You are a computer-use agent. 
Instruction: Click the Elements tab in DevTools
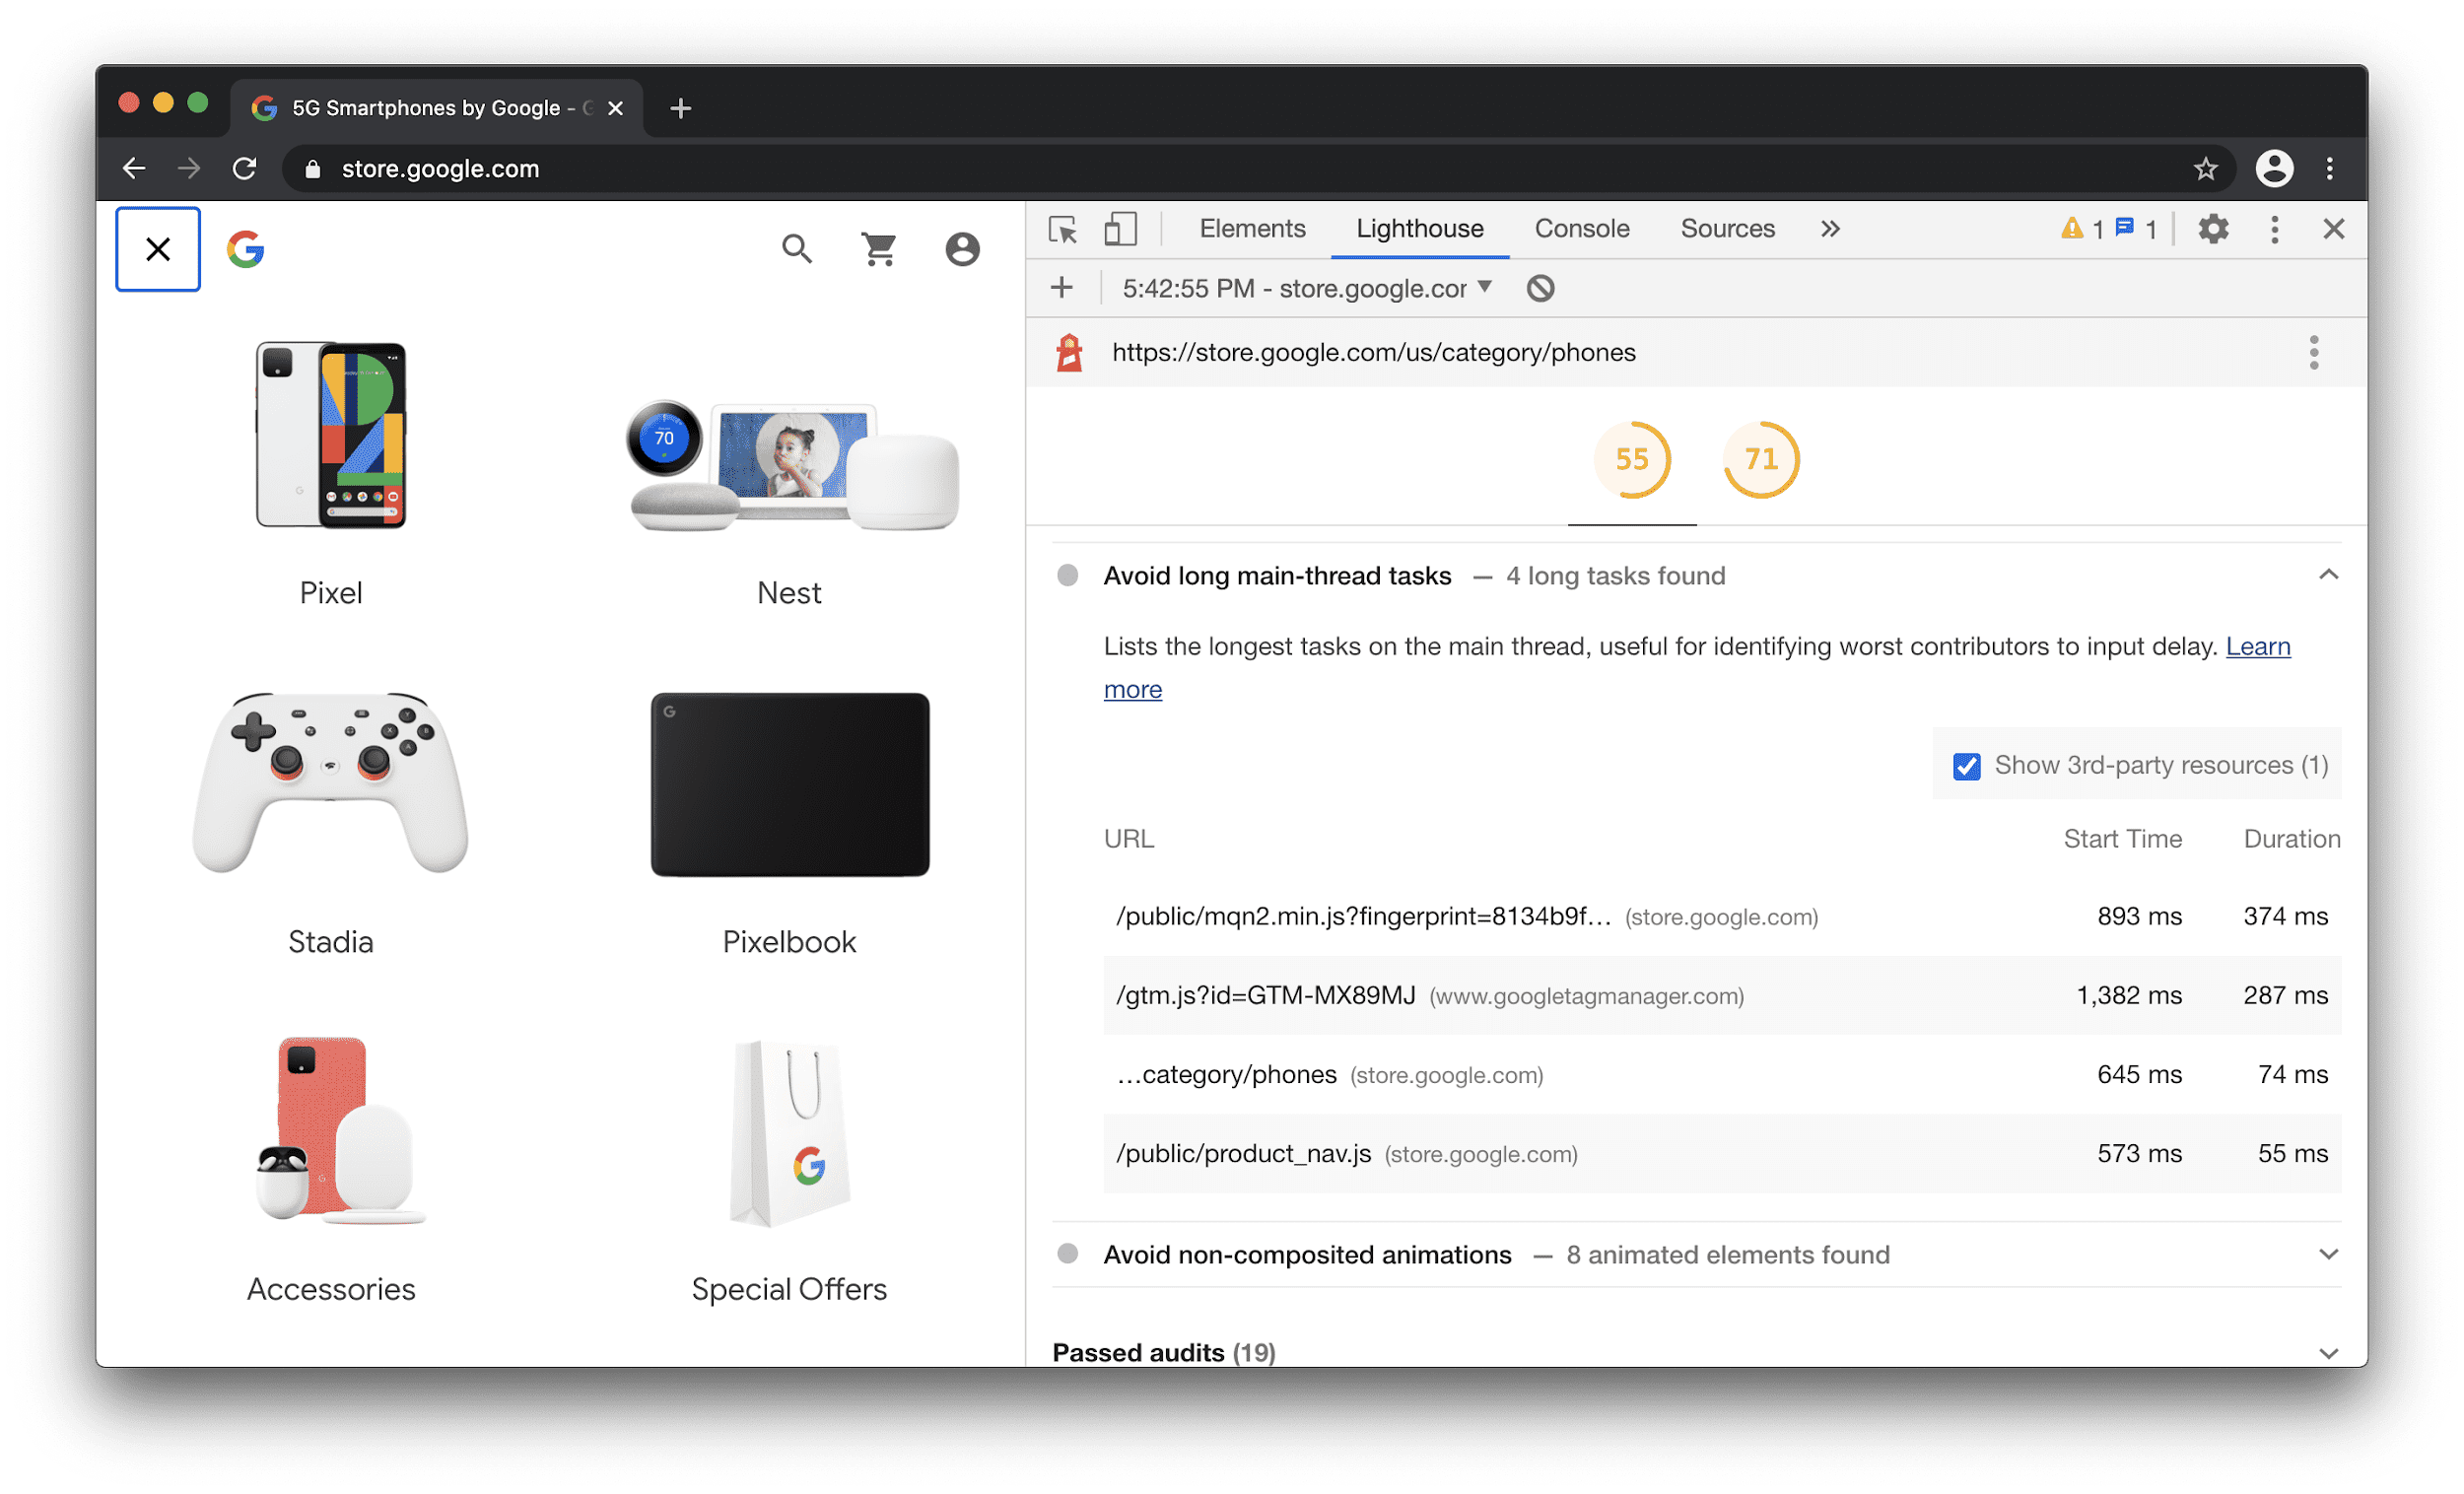(x=1250, y=229)
